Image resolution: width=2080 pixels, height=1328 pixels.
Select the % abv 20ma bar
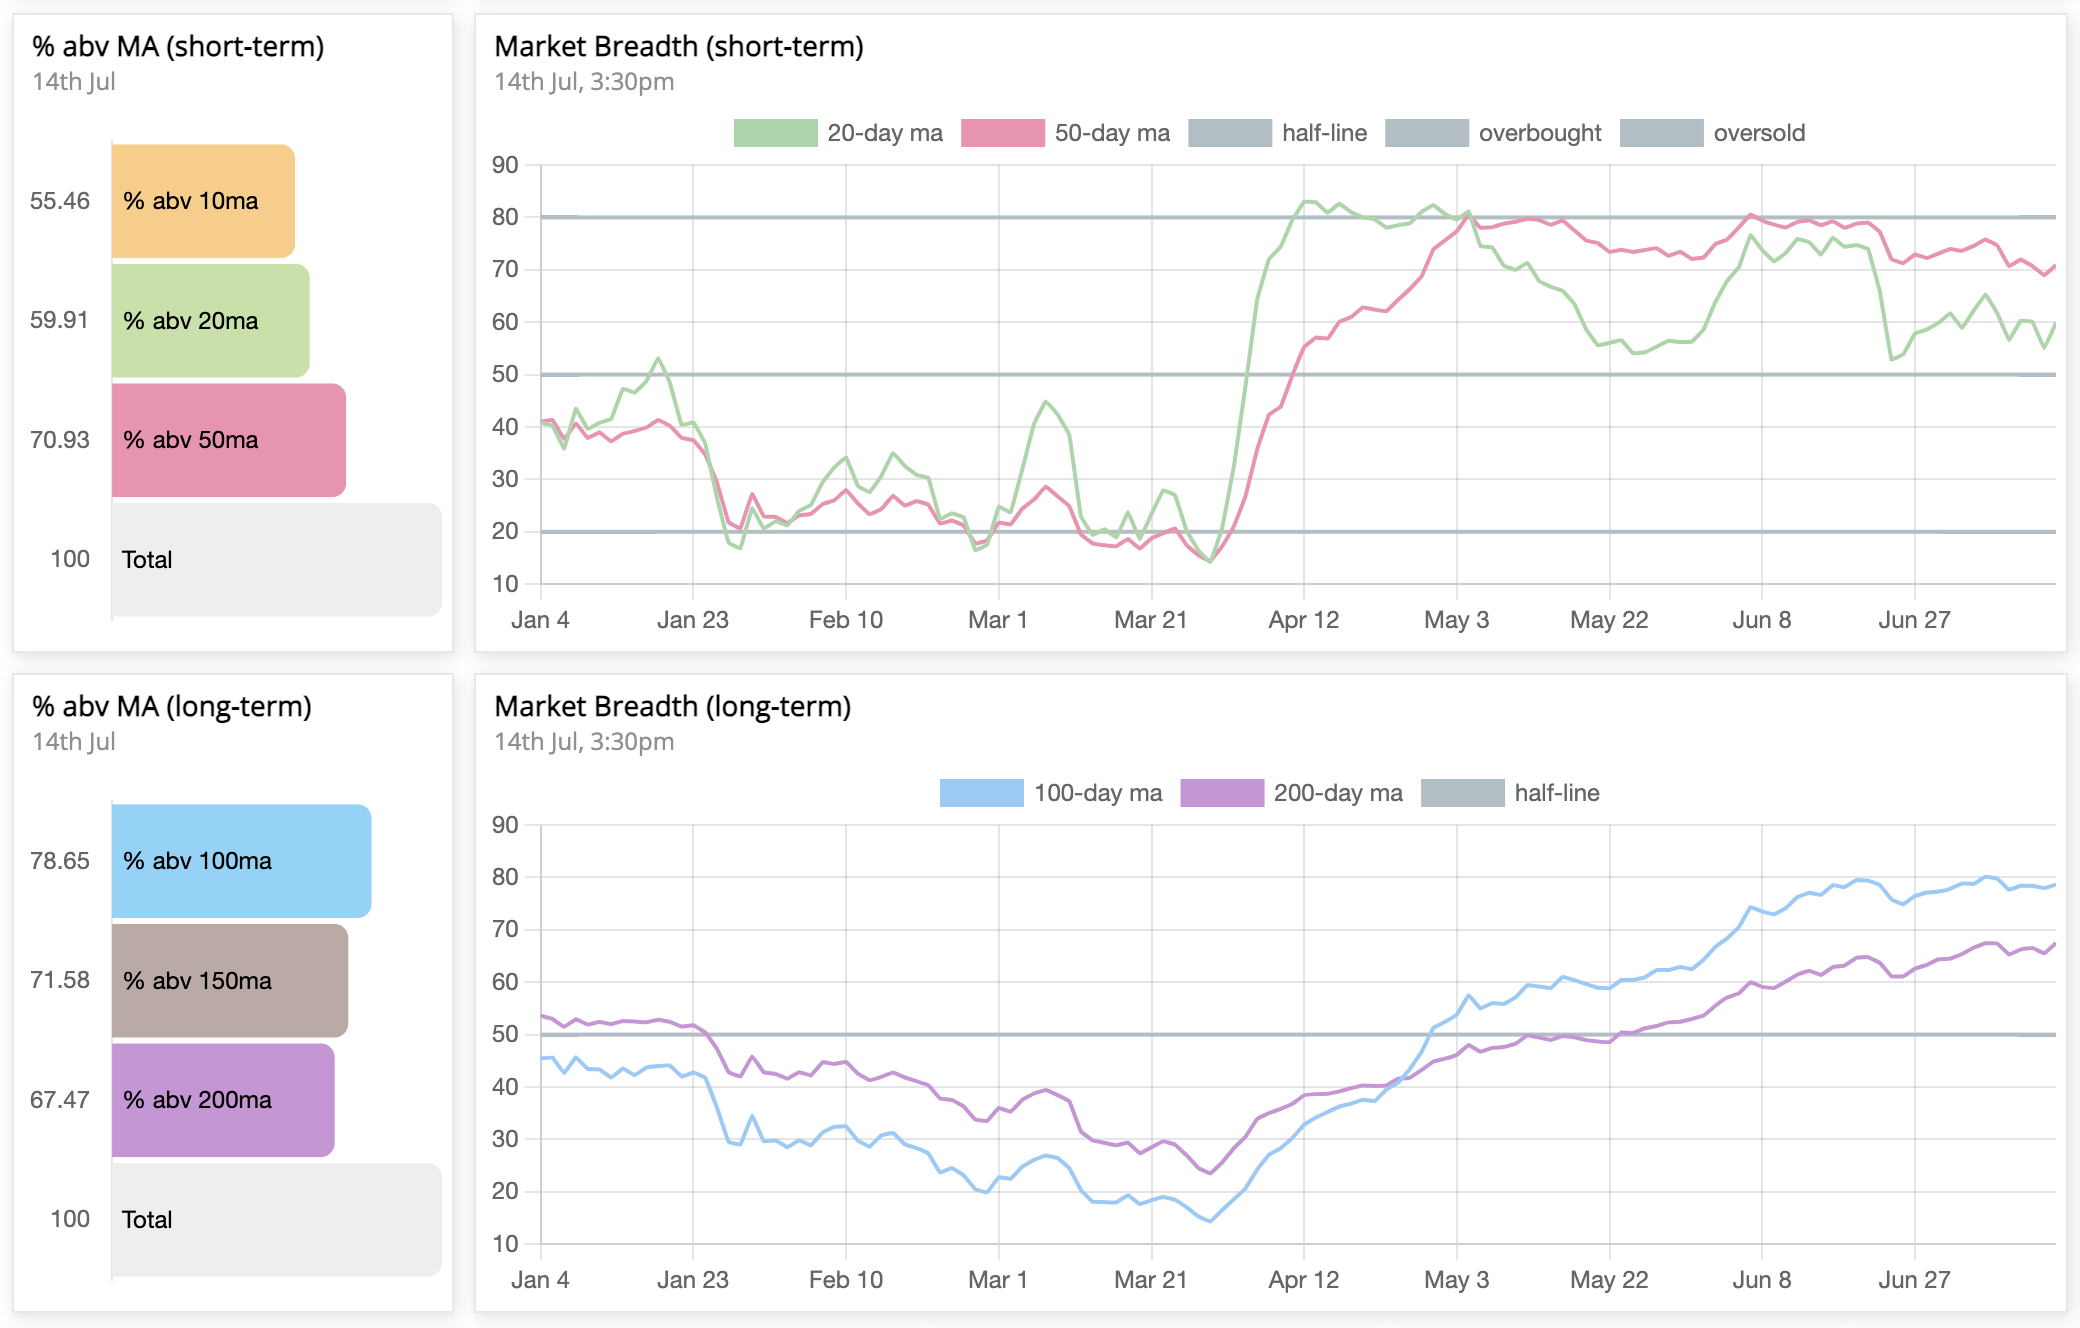pyautogui.click(x=210, y=320)
